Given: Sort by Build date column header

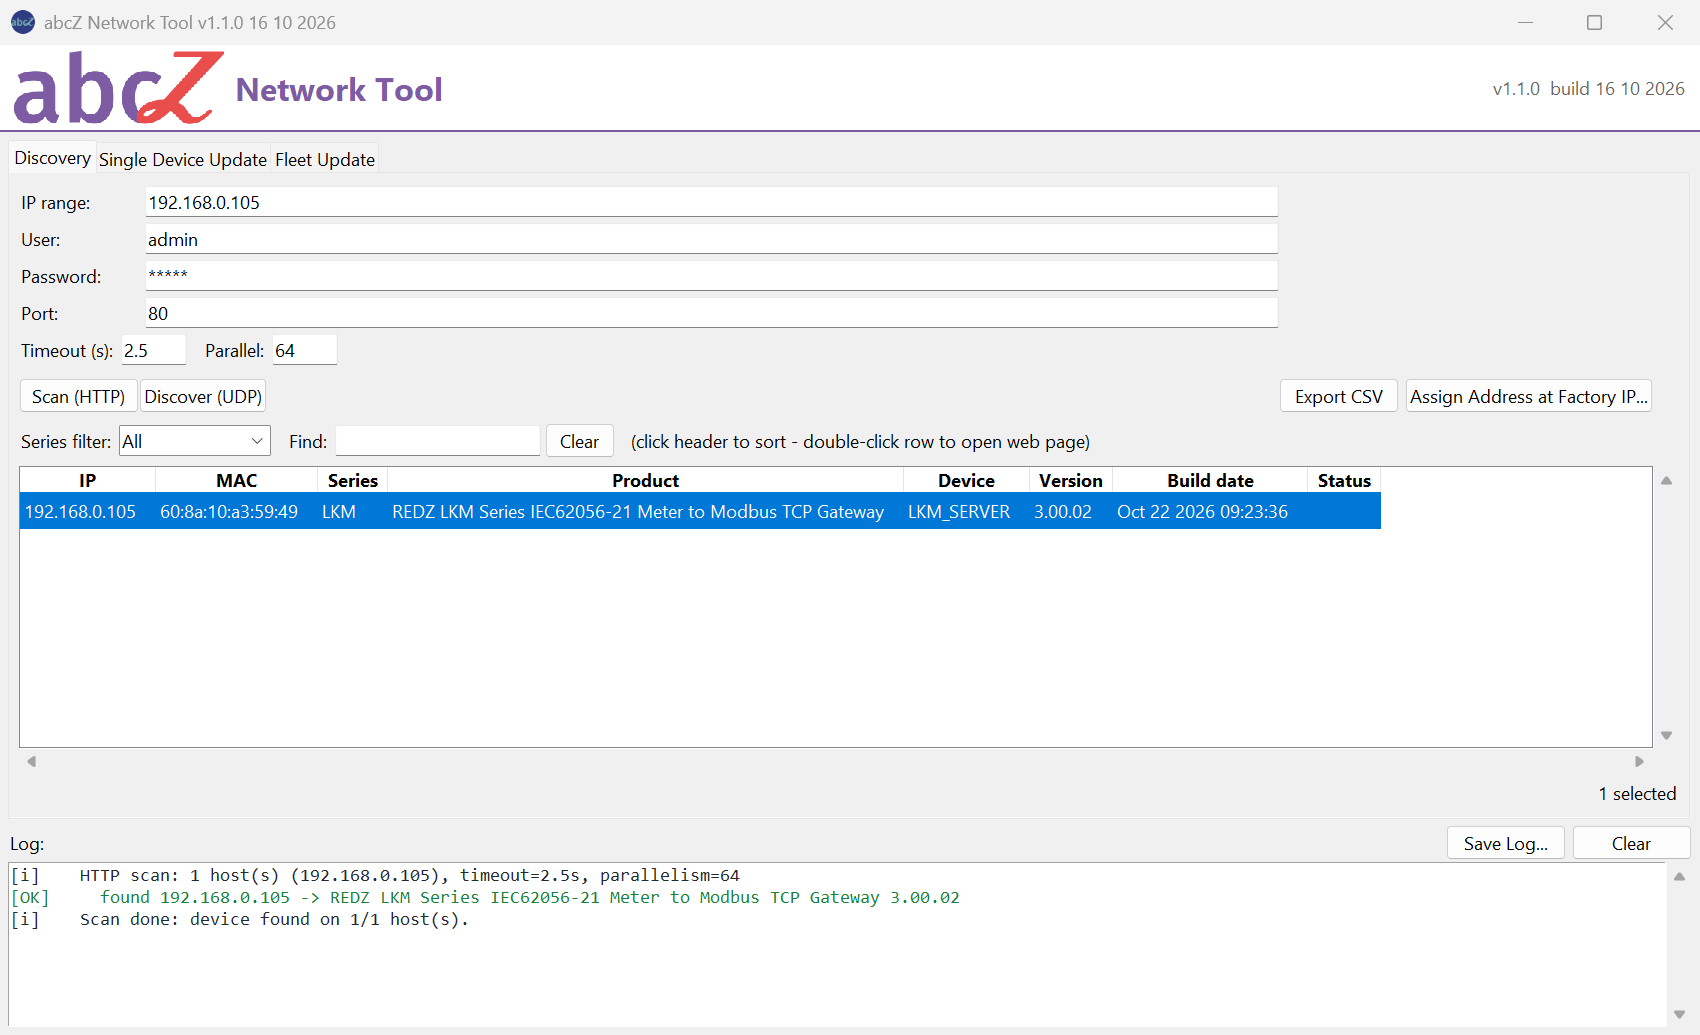Looking at the screenshot, I should coord(1210,480).
